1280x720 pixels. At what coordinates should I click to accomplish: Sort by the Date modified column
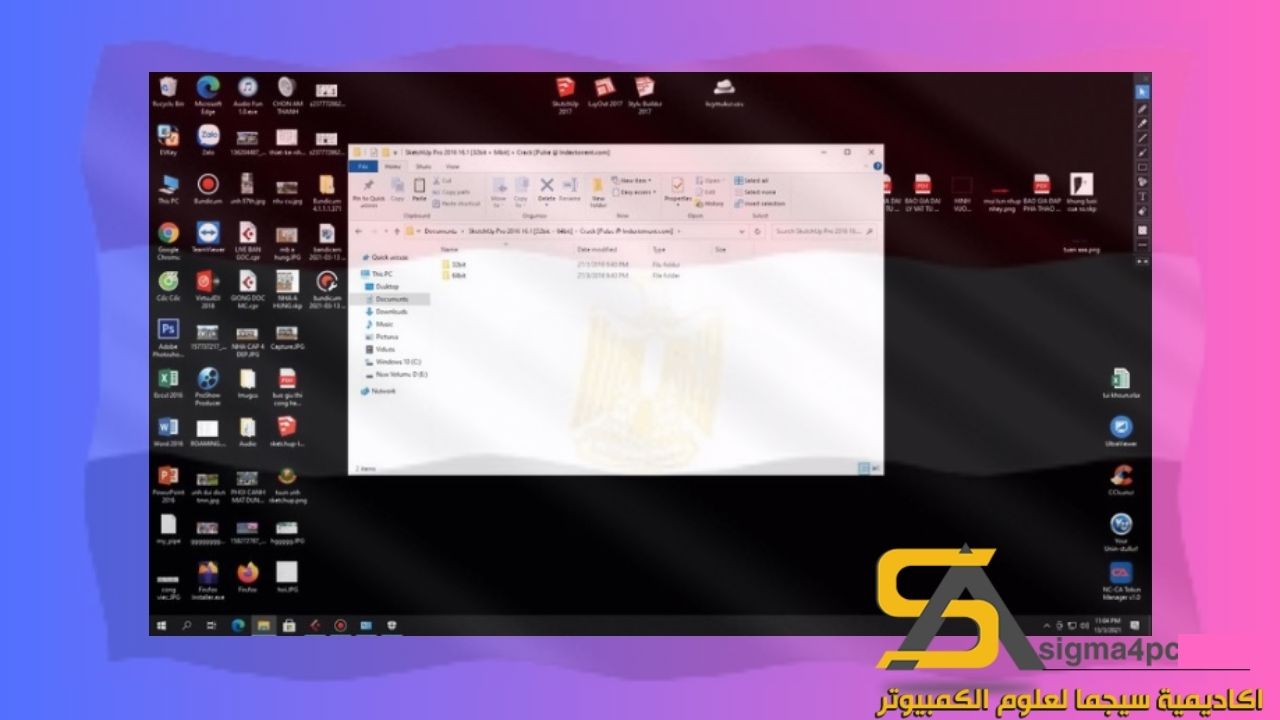click(x=597, y=249)
